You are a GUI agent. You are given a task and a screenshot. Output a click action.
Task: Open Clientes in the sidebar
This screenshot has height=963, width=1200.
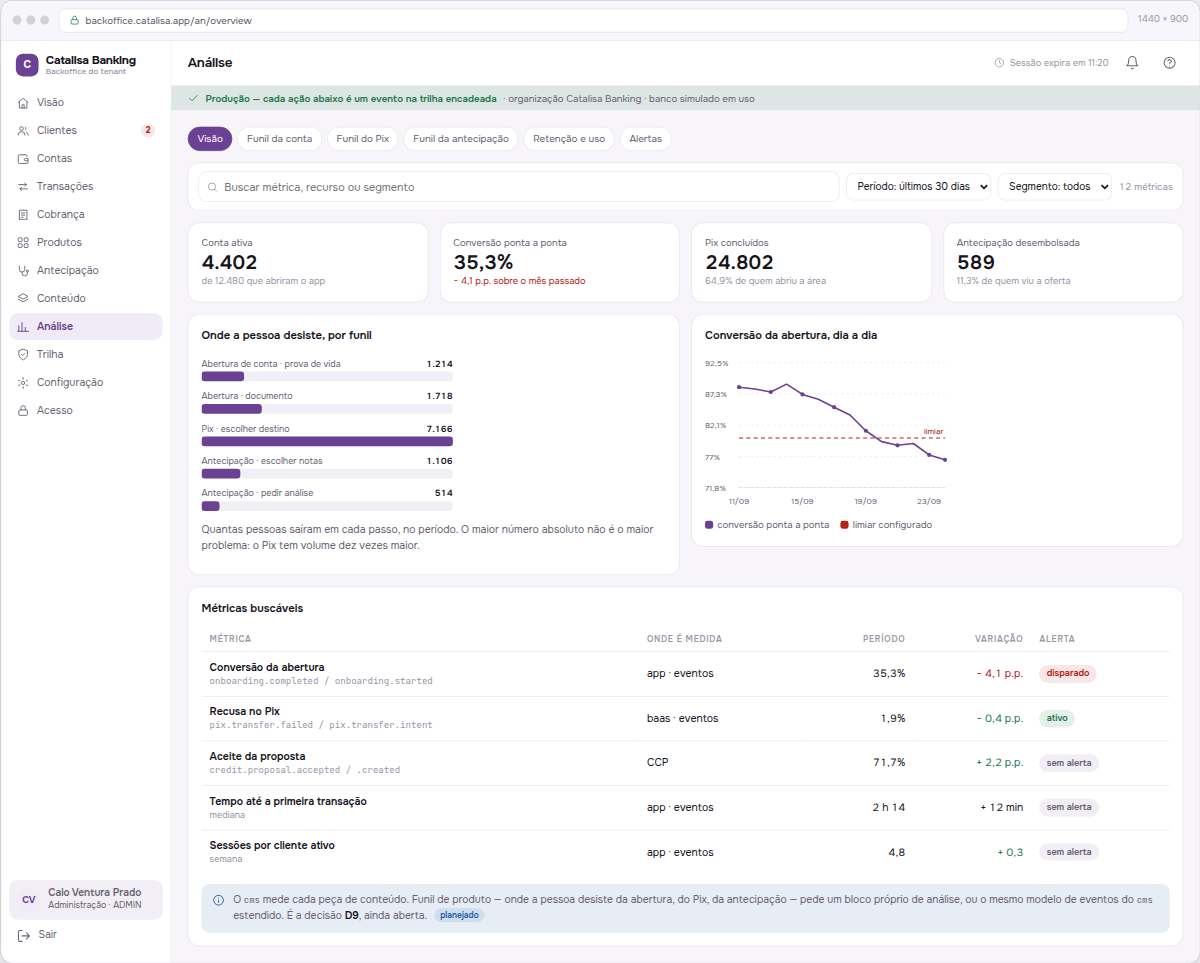pos(86,130)
